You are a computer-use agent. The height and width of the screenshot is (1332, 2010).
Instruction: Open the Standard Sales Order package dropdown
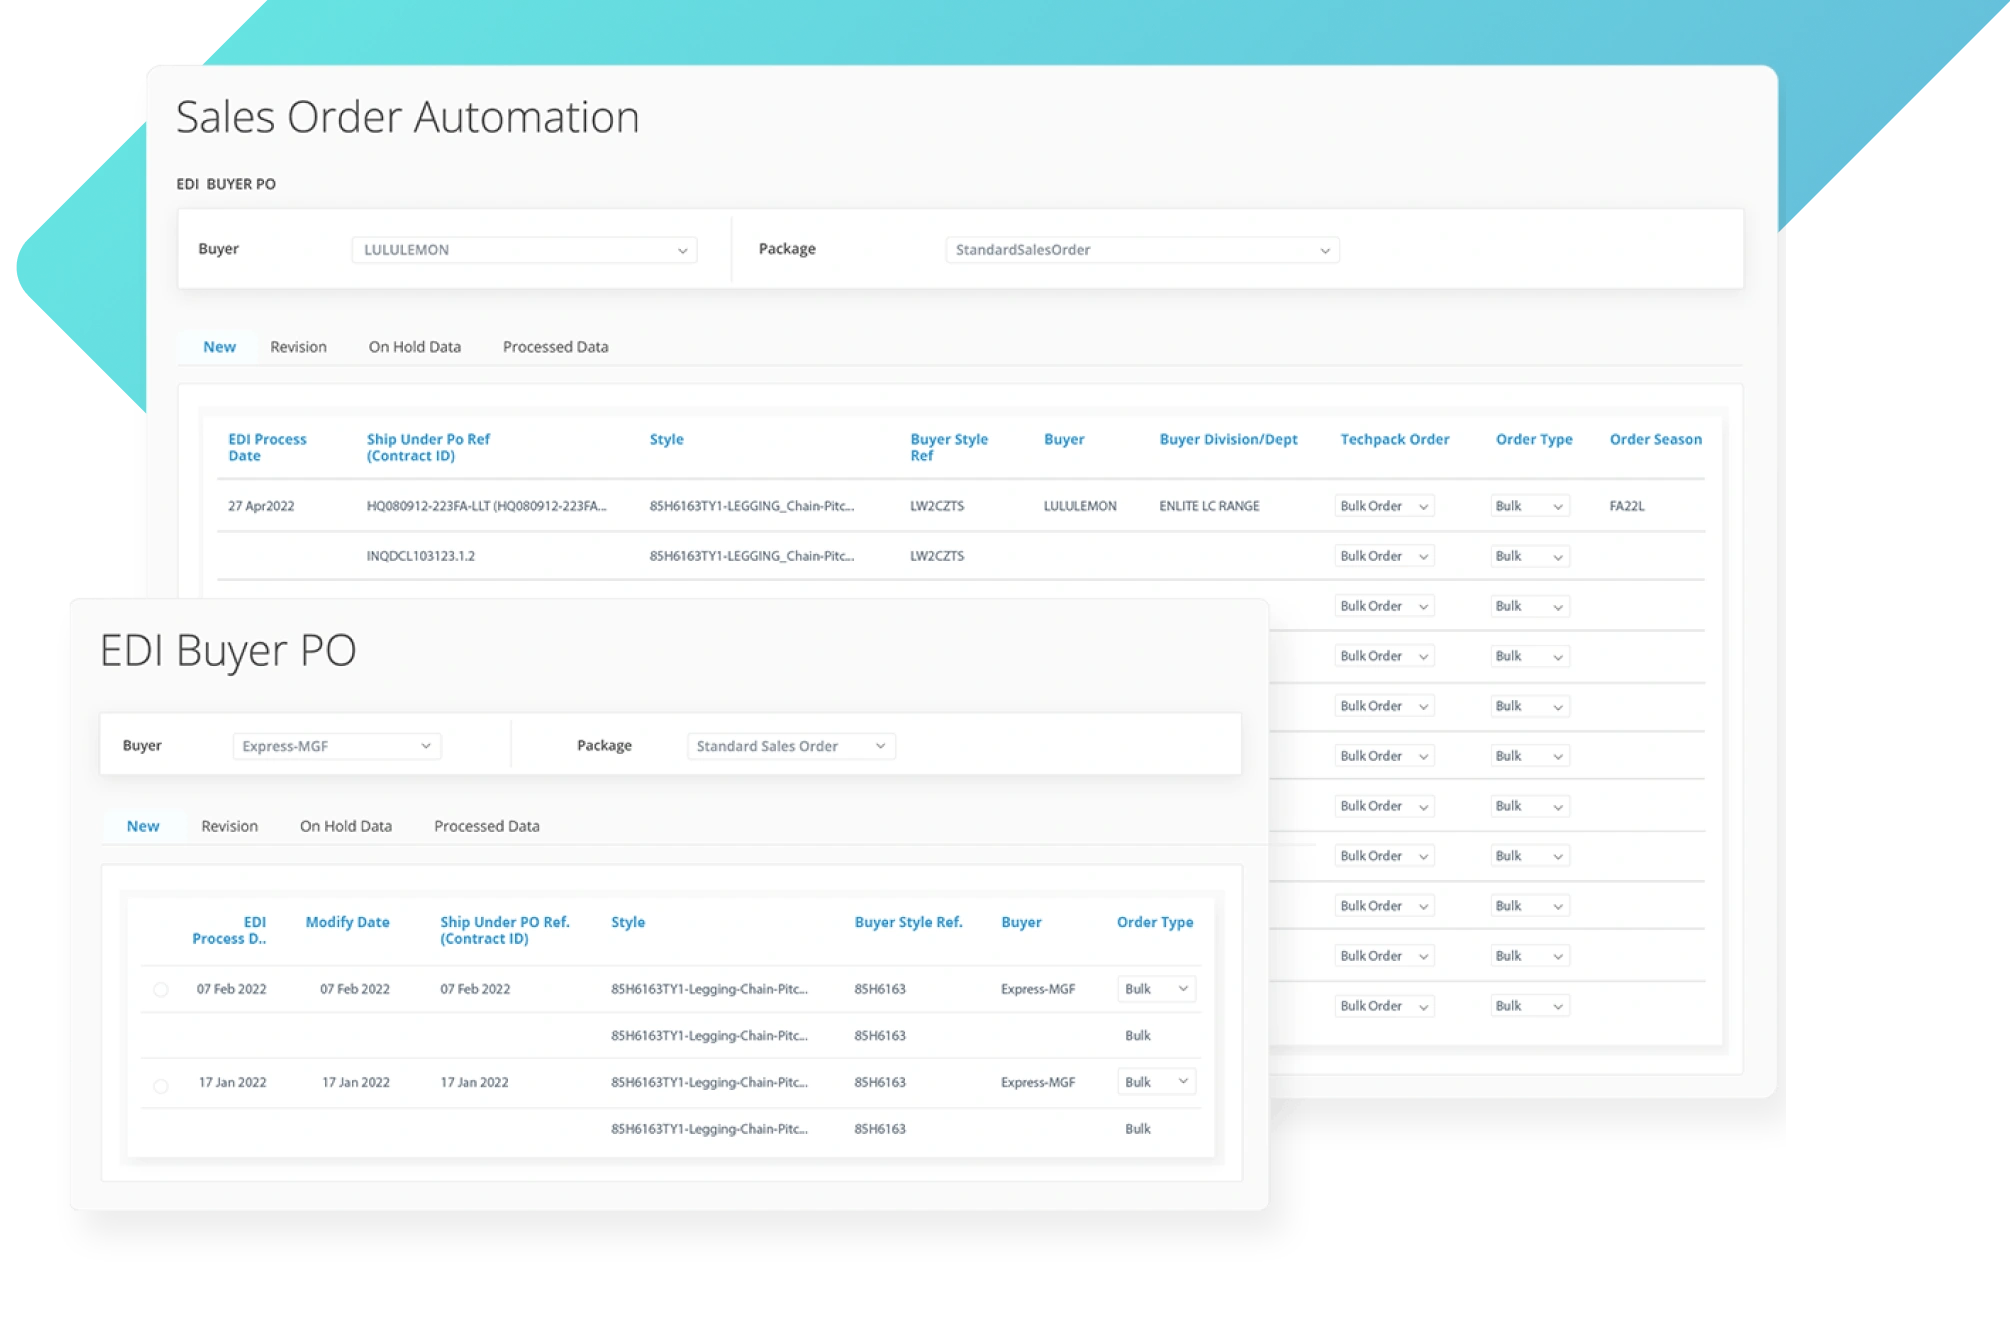(x=790, y=746)
